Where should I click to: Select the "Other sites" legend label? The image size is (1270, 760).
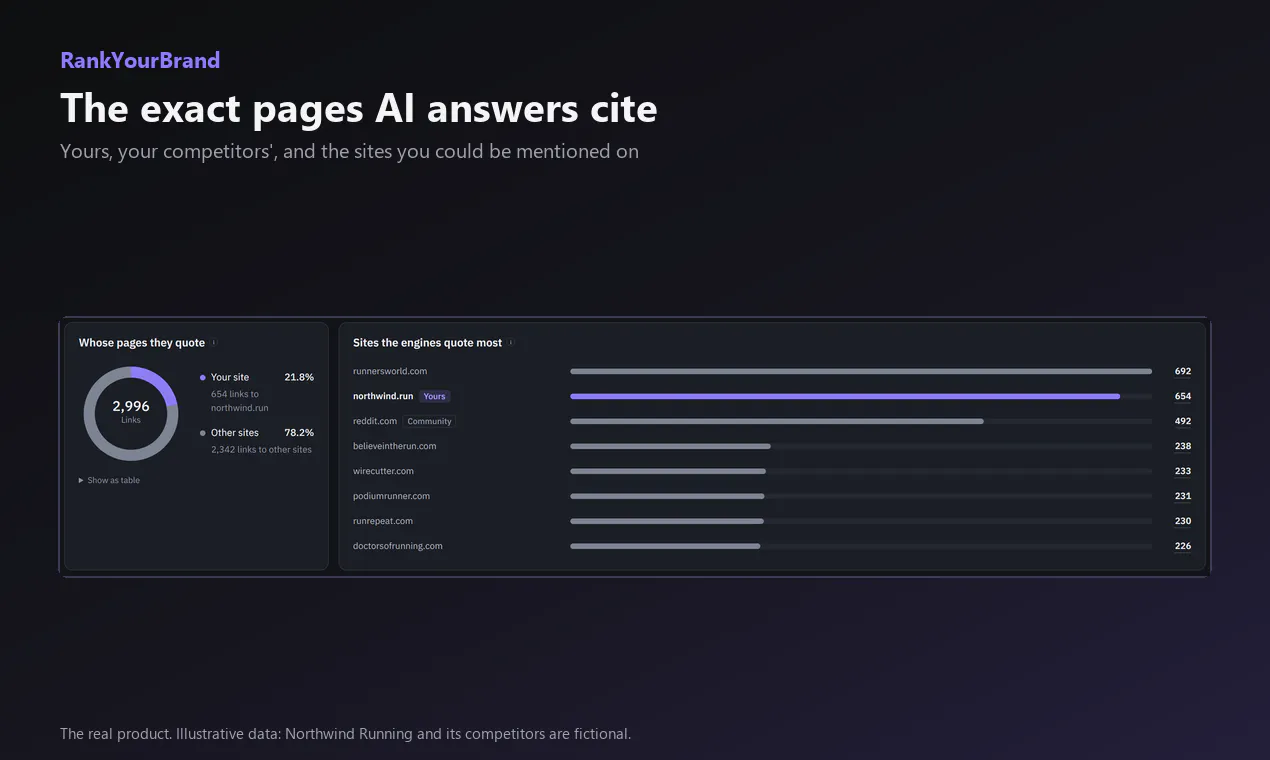click(x=235, y=433)
